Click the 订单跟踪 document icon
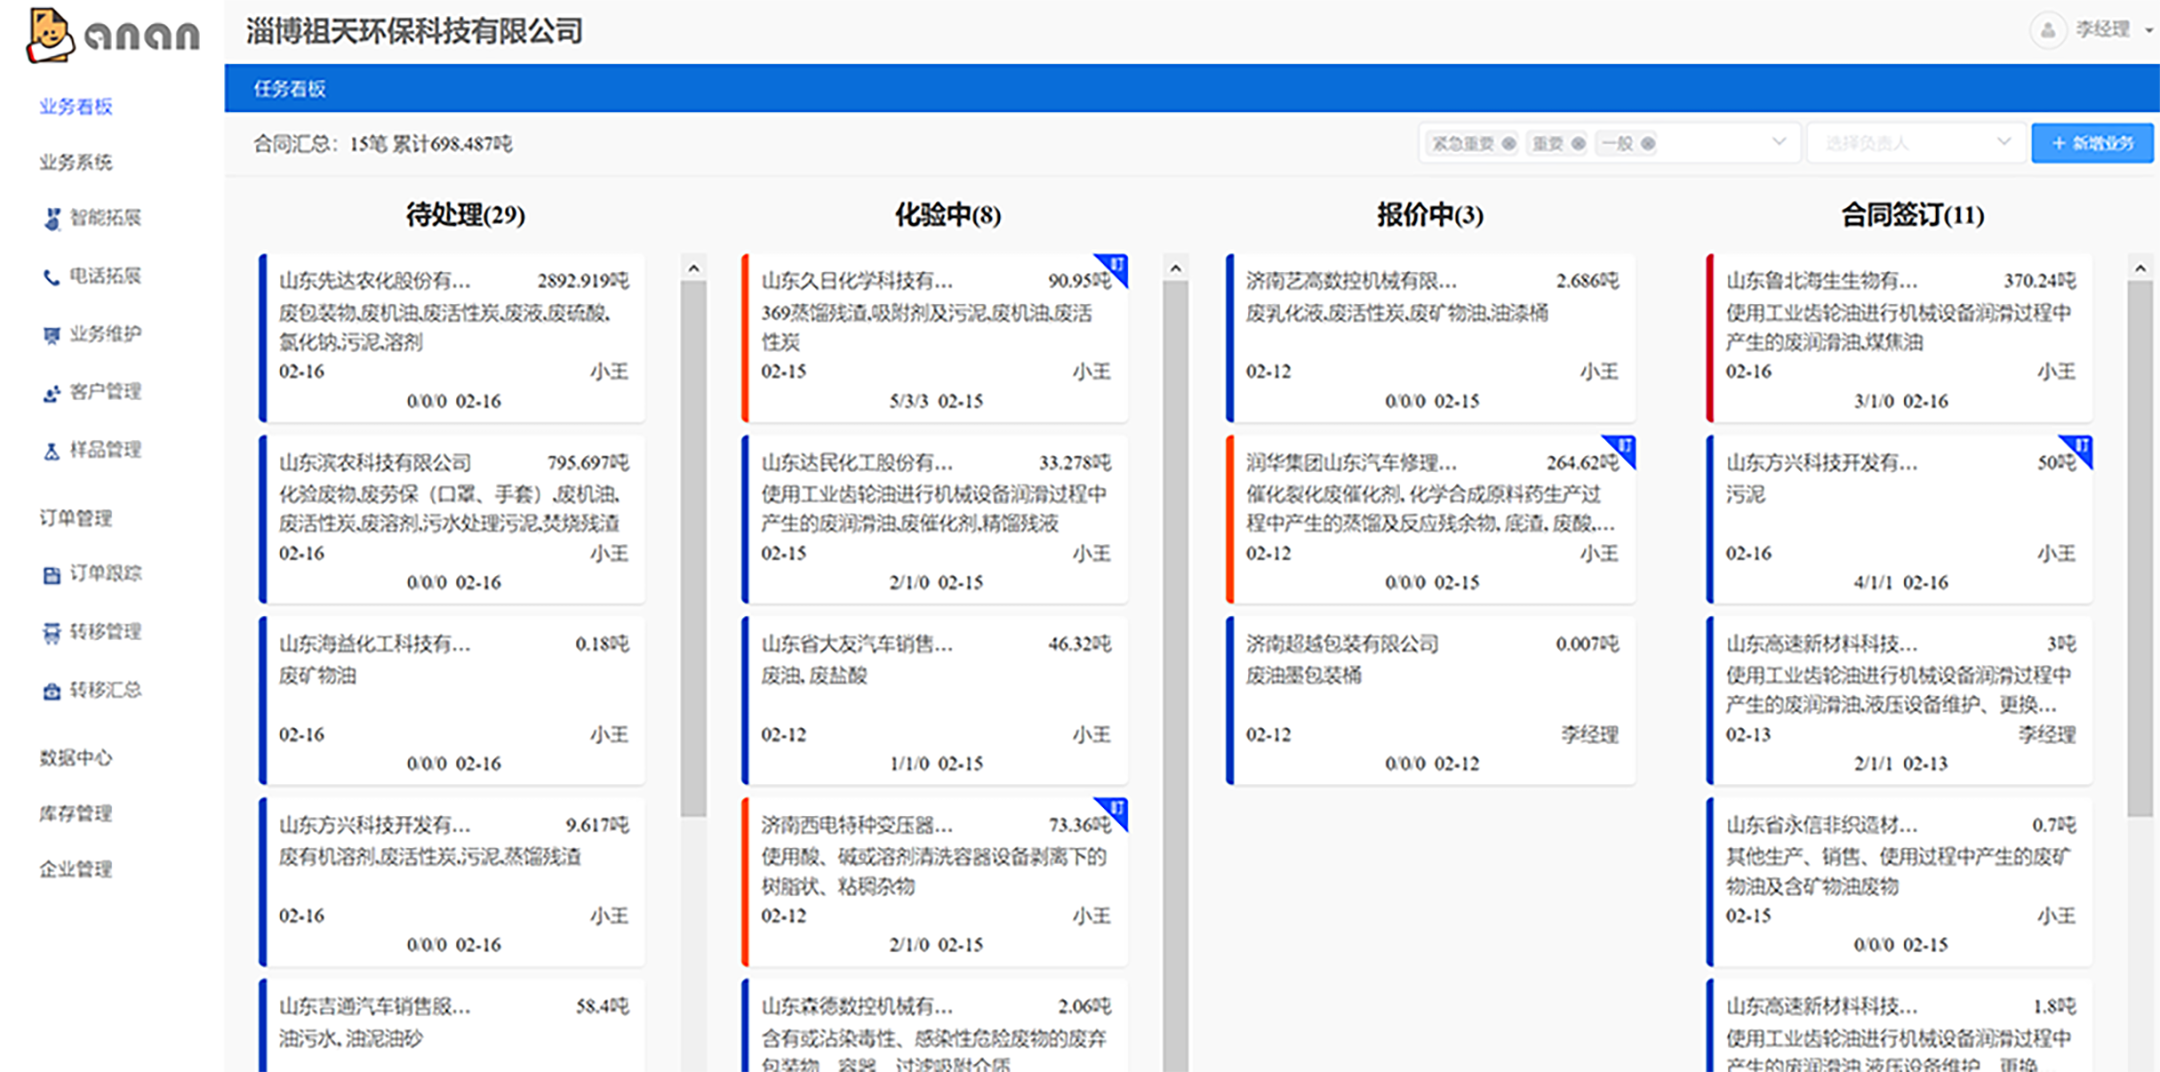2160x1072 pixels. (x=52, y=575)
